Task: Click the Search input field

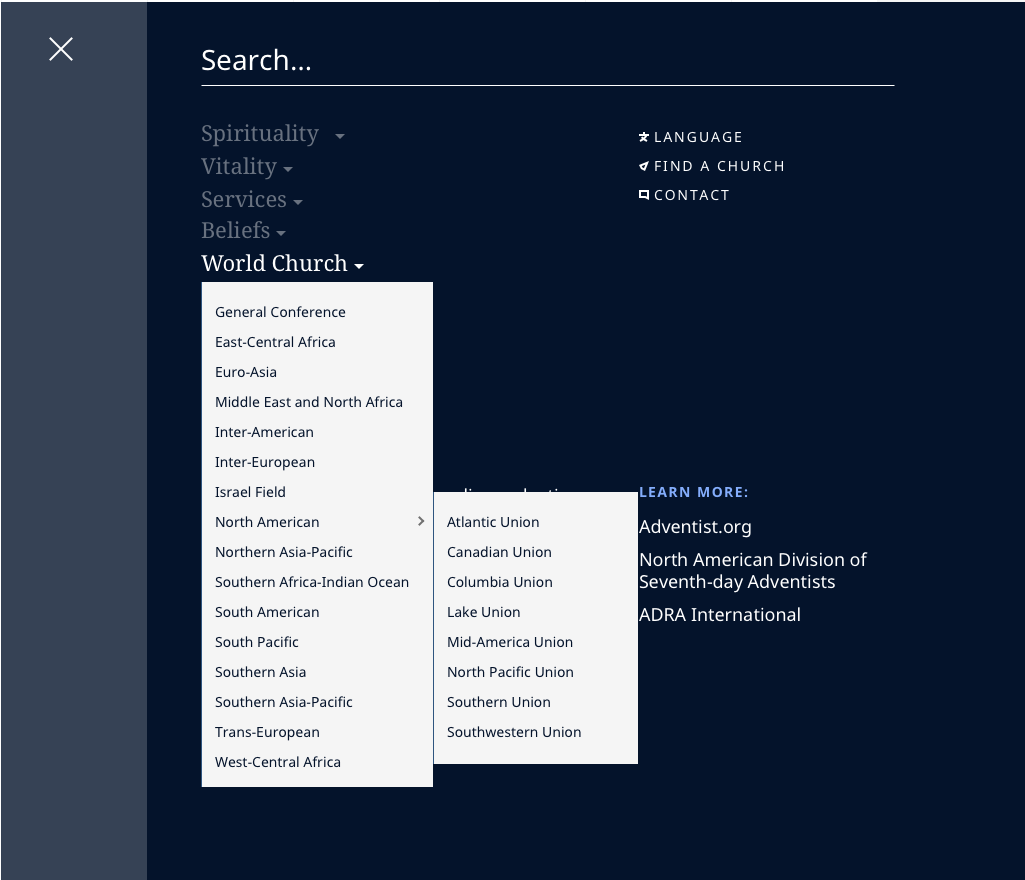Action: 548,60
